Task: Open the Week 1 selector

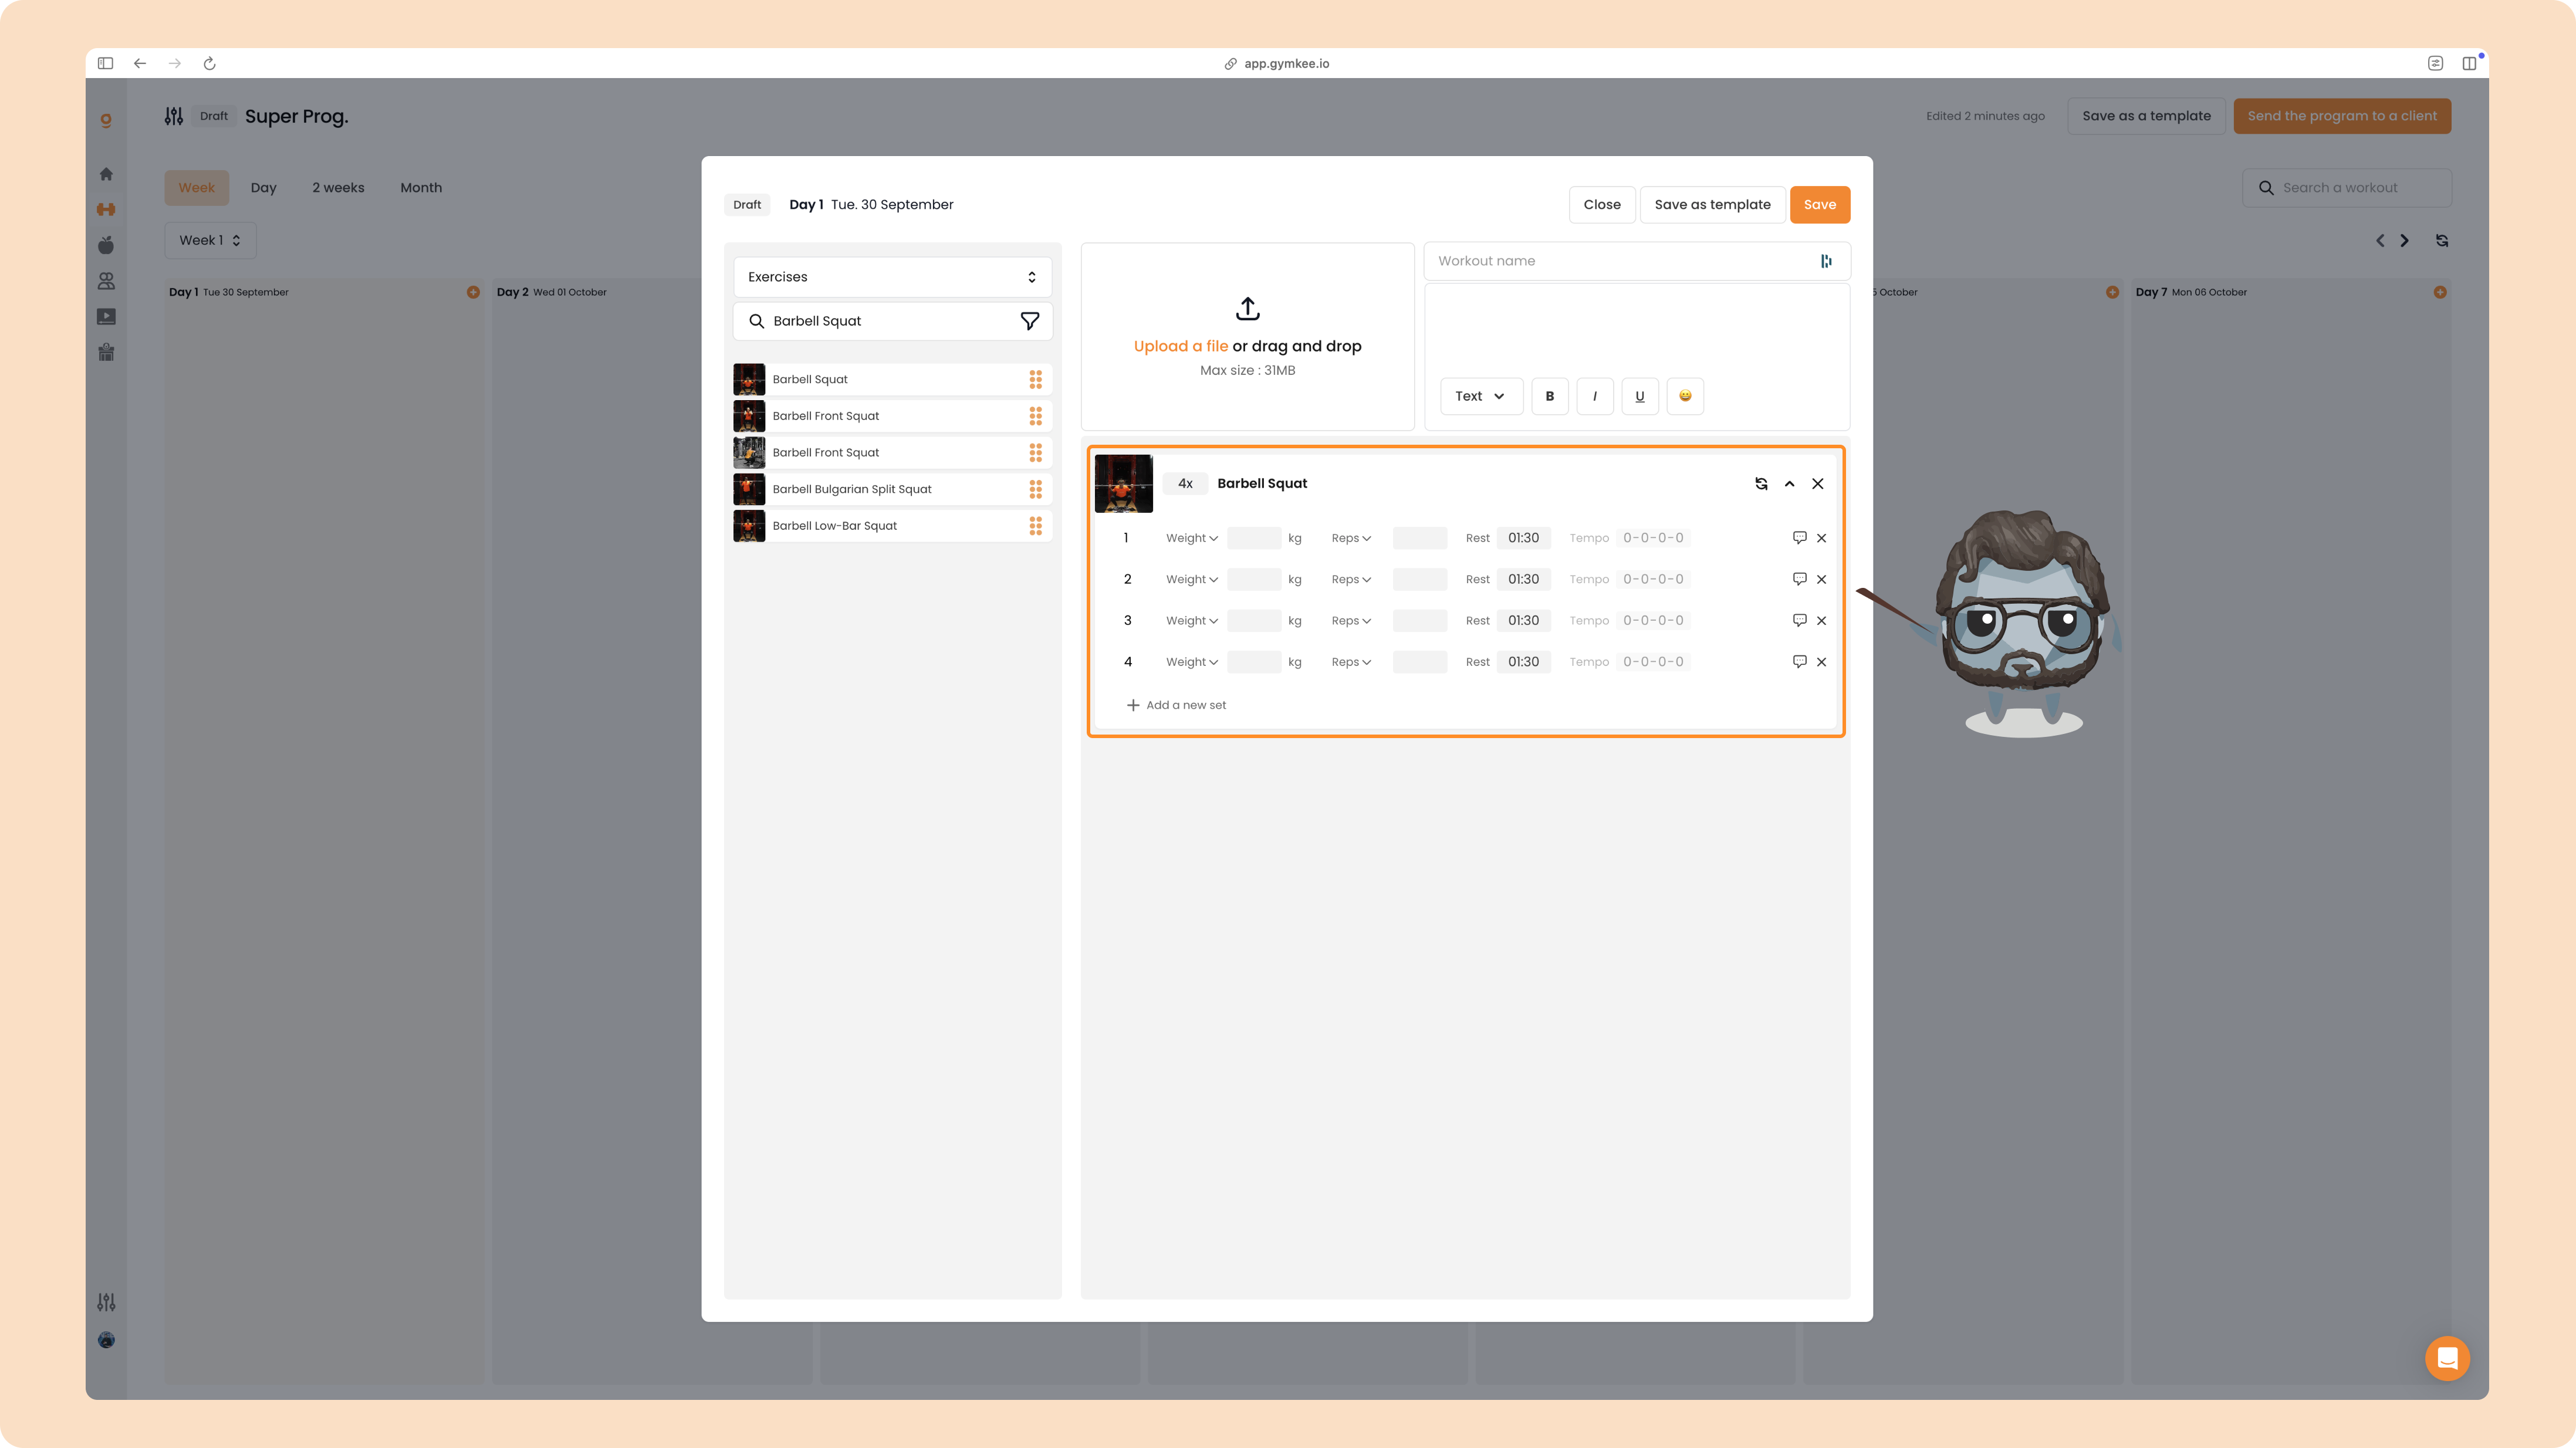Action: (x=210, y=240)
